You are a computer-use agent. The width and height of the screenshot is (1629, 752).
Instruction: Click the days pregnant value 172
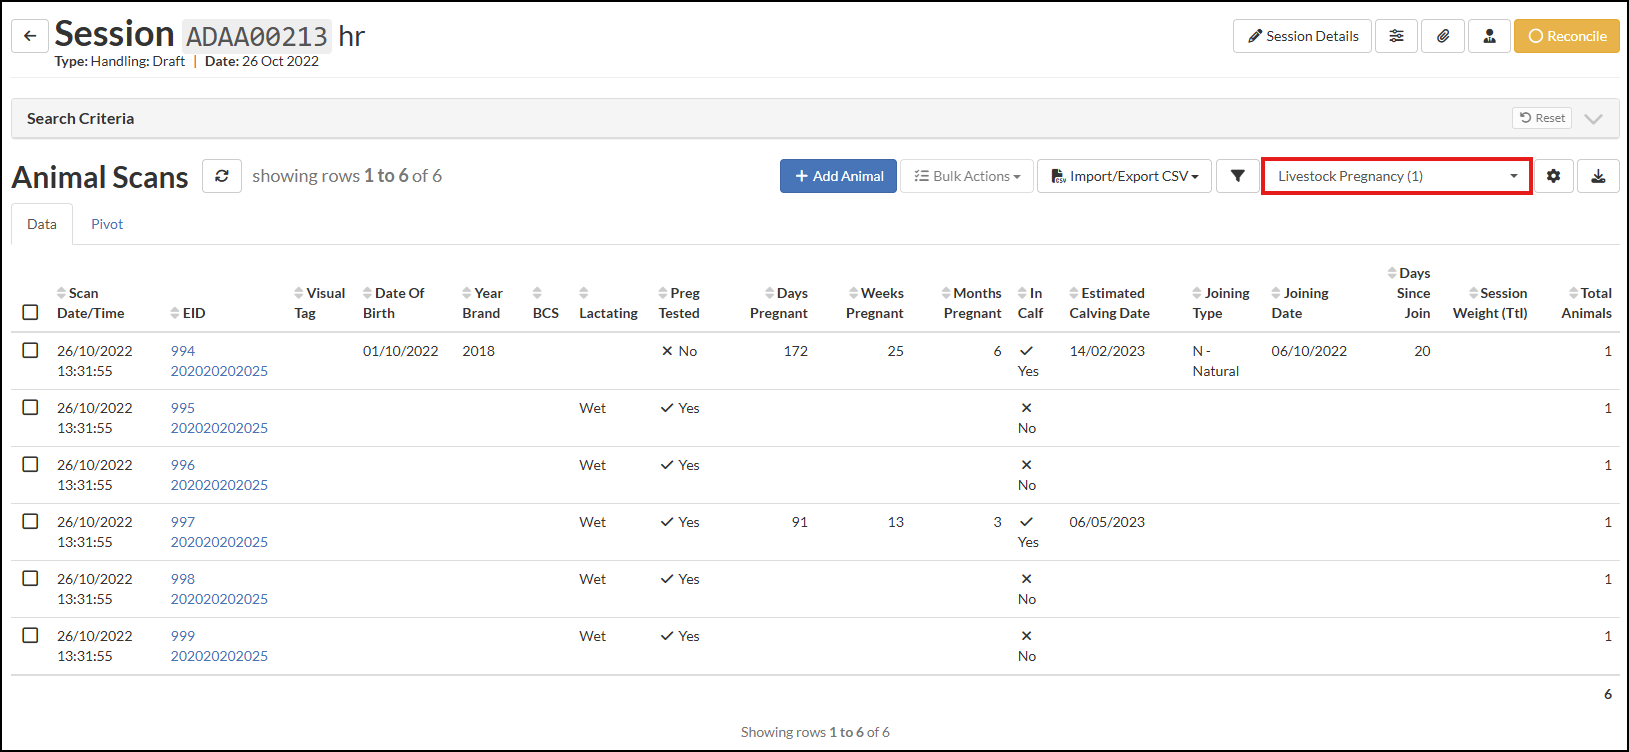click(796, 351)
